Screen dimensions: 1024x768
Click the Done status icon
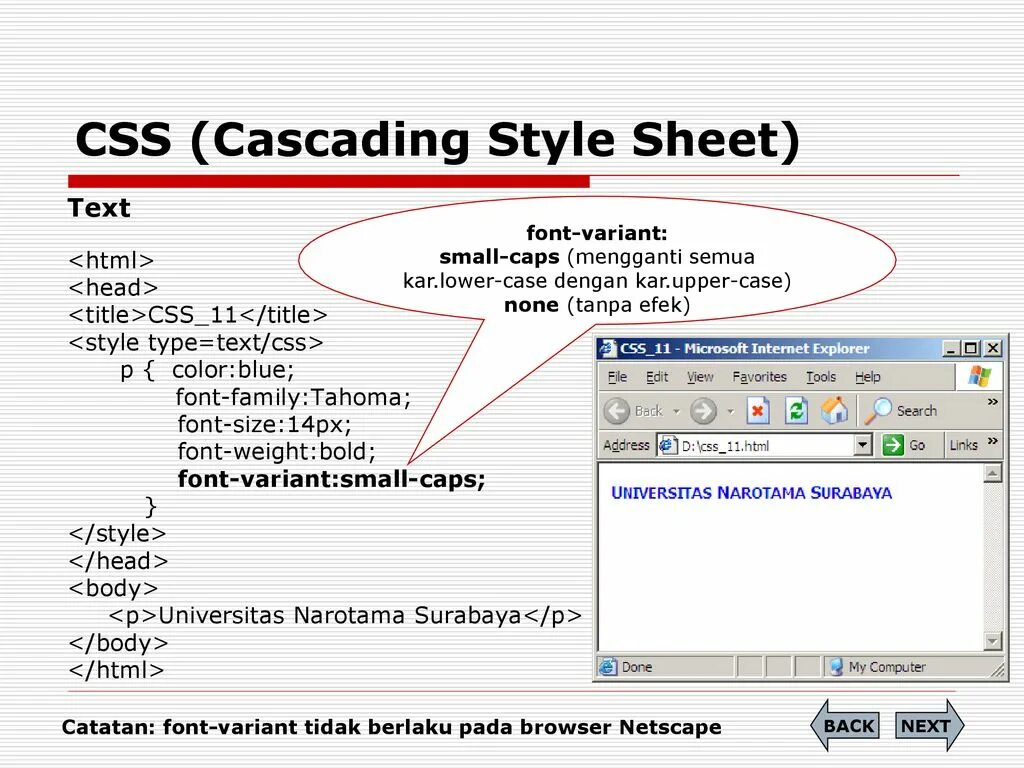tap(608, 667)
